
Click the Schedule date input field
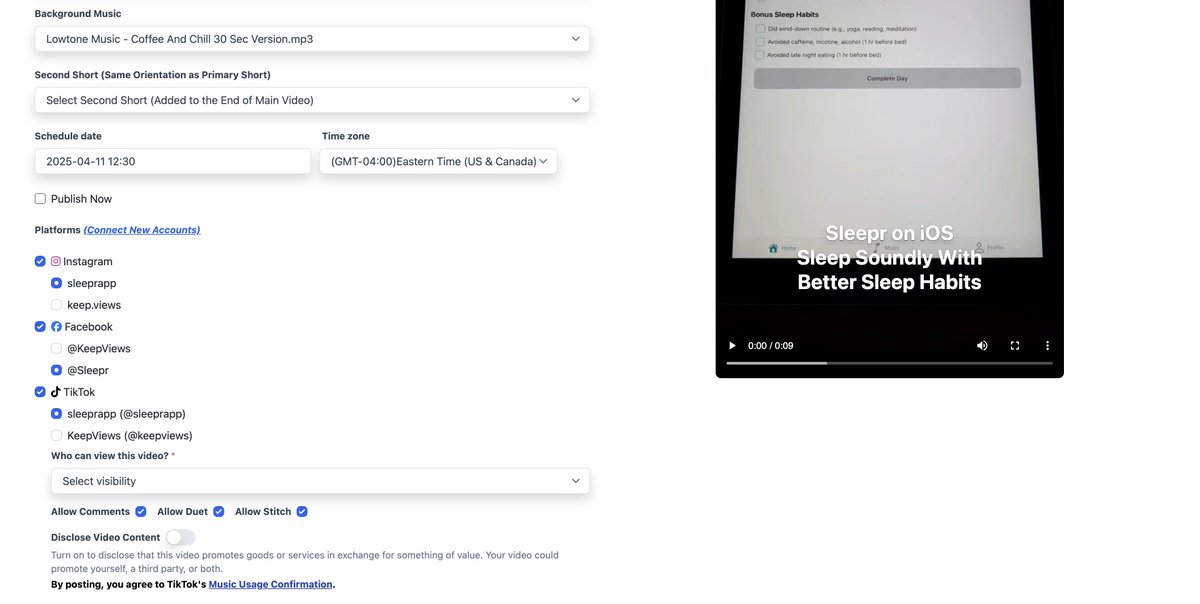pyautogui.click(x=173, y=161)
